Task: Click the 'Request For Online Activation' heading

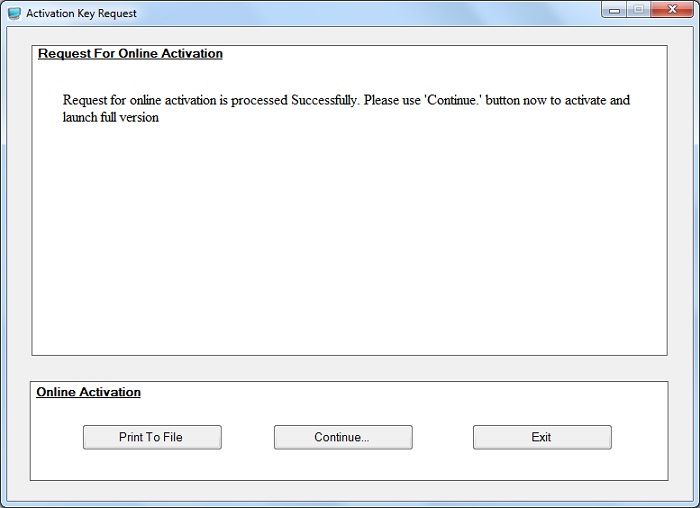Action: click(x=130, y=53)
